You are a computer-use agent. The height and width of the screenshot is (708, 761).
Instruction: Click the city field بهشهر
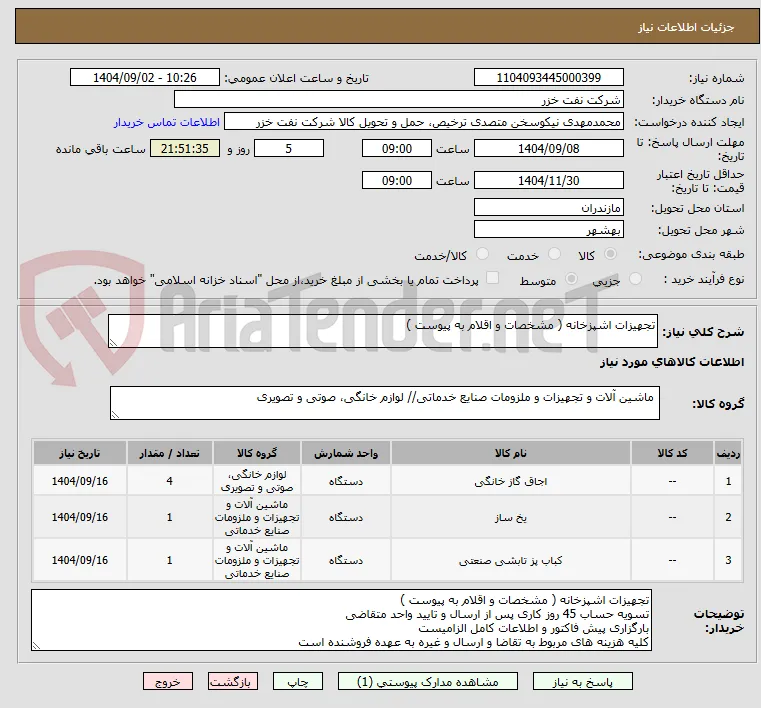click(x=548, y=230)
